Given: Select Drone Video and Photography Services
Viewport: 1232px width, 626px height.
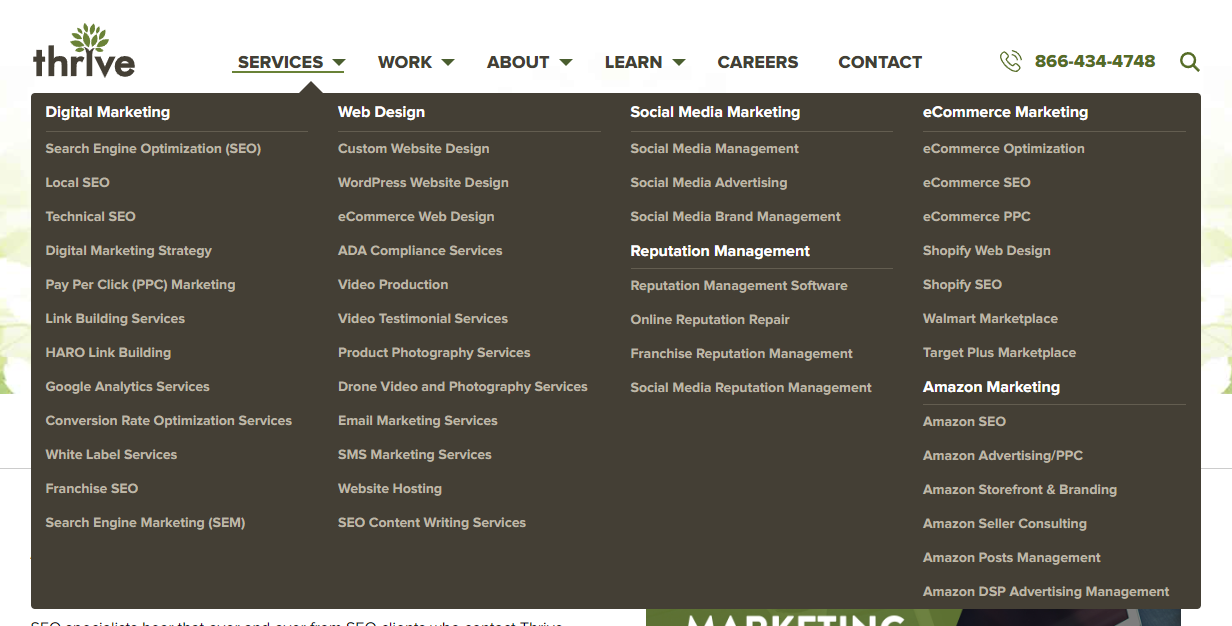Looking at the screenshot, I should [x=463, y=387].
